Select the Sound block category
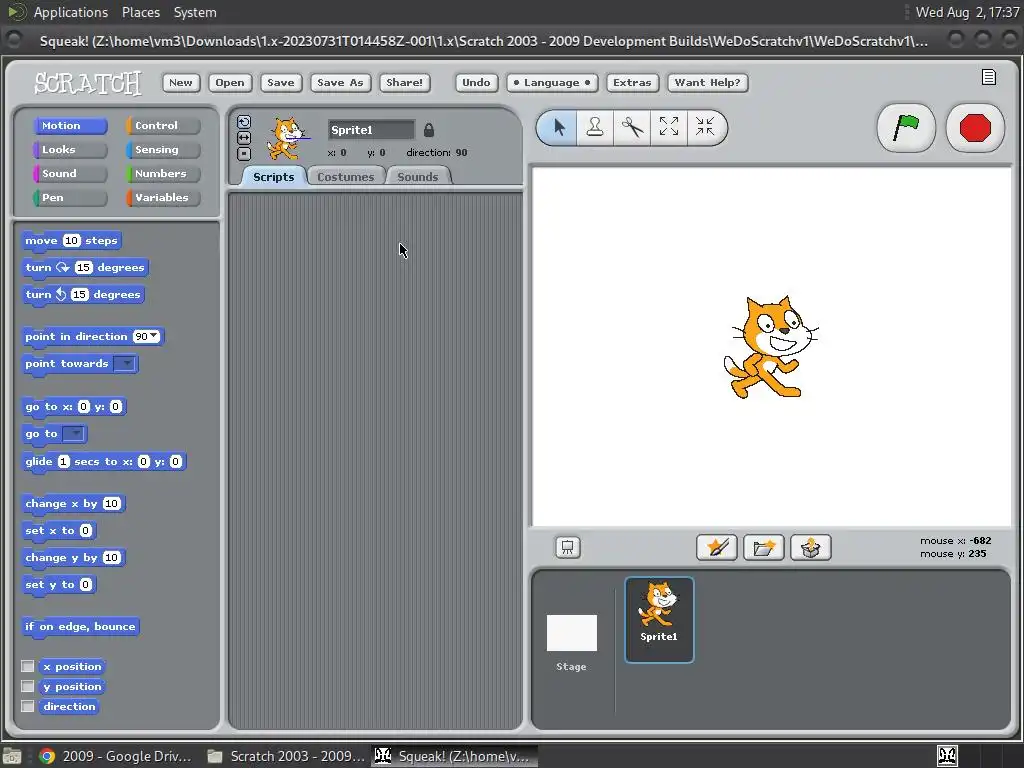Viewport: 1024px width, 768px height. click(x=70, y=174)
